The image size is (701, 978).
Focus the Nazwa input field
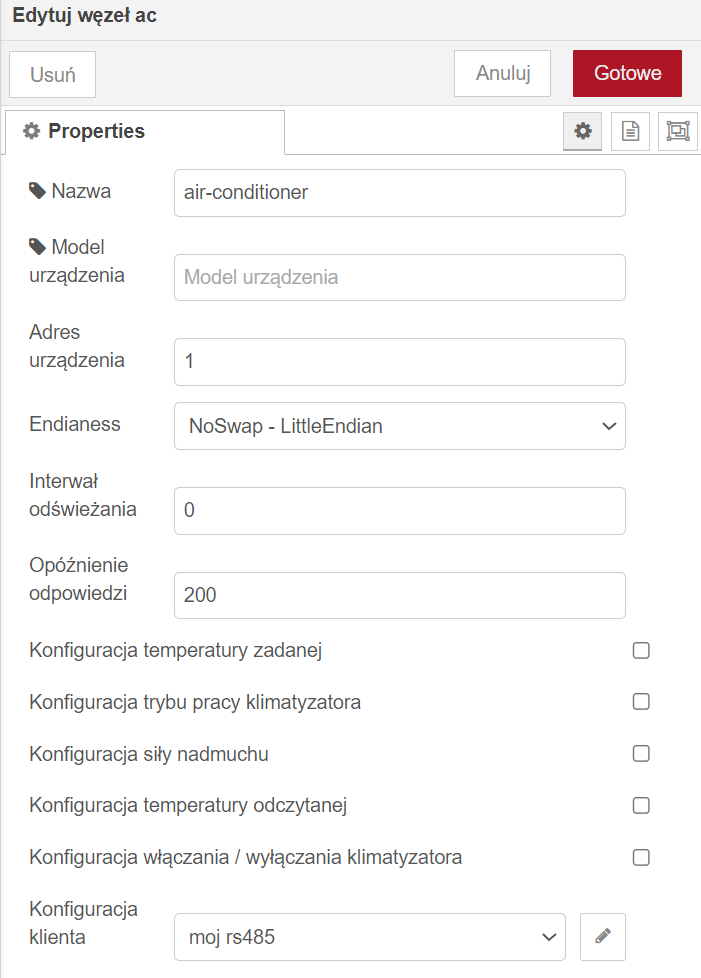400,193
